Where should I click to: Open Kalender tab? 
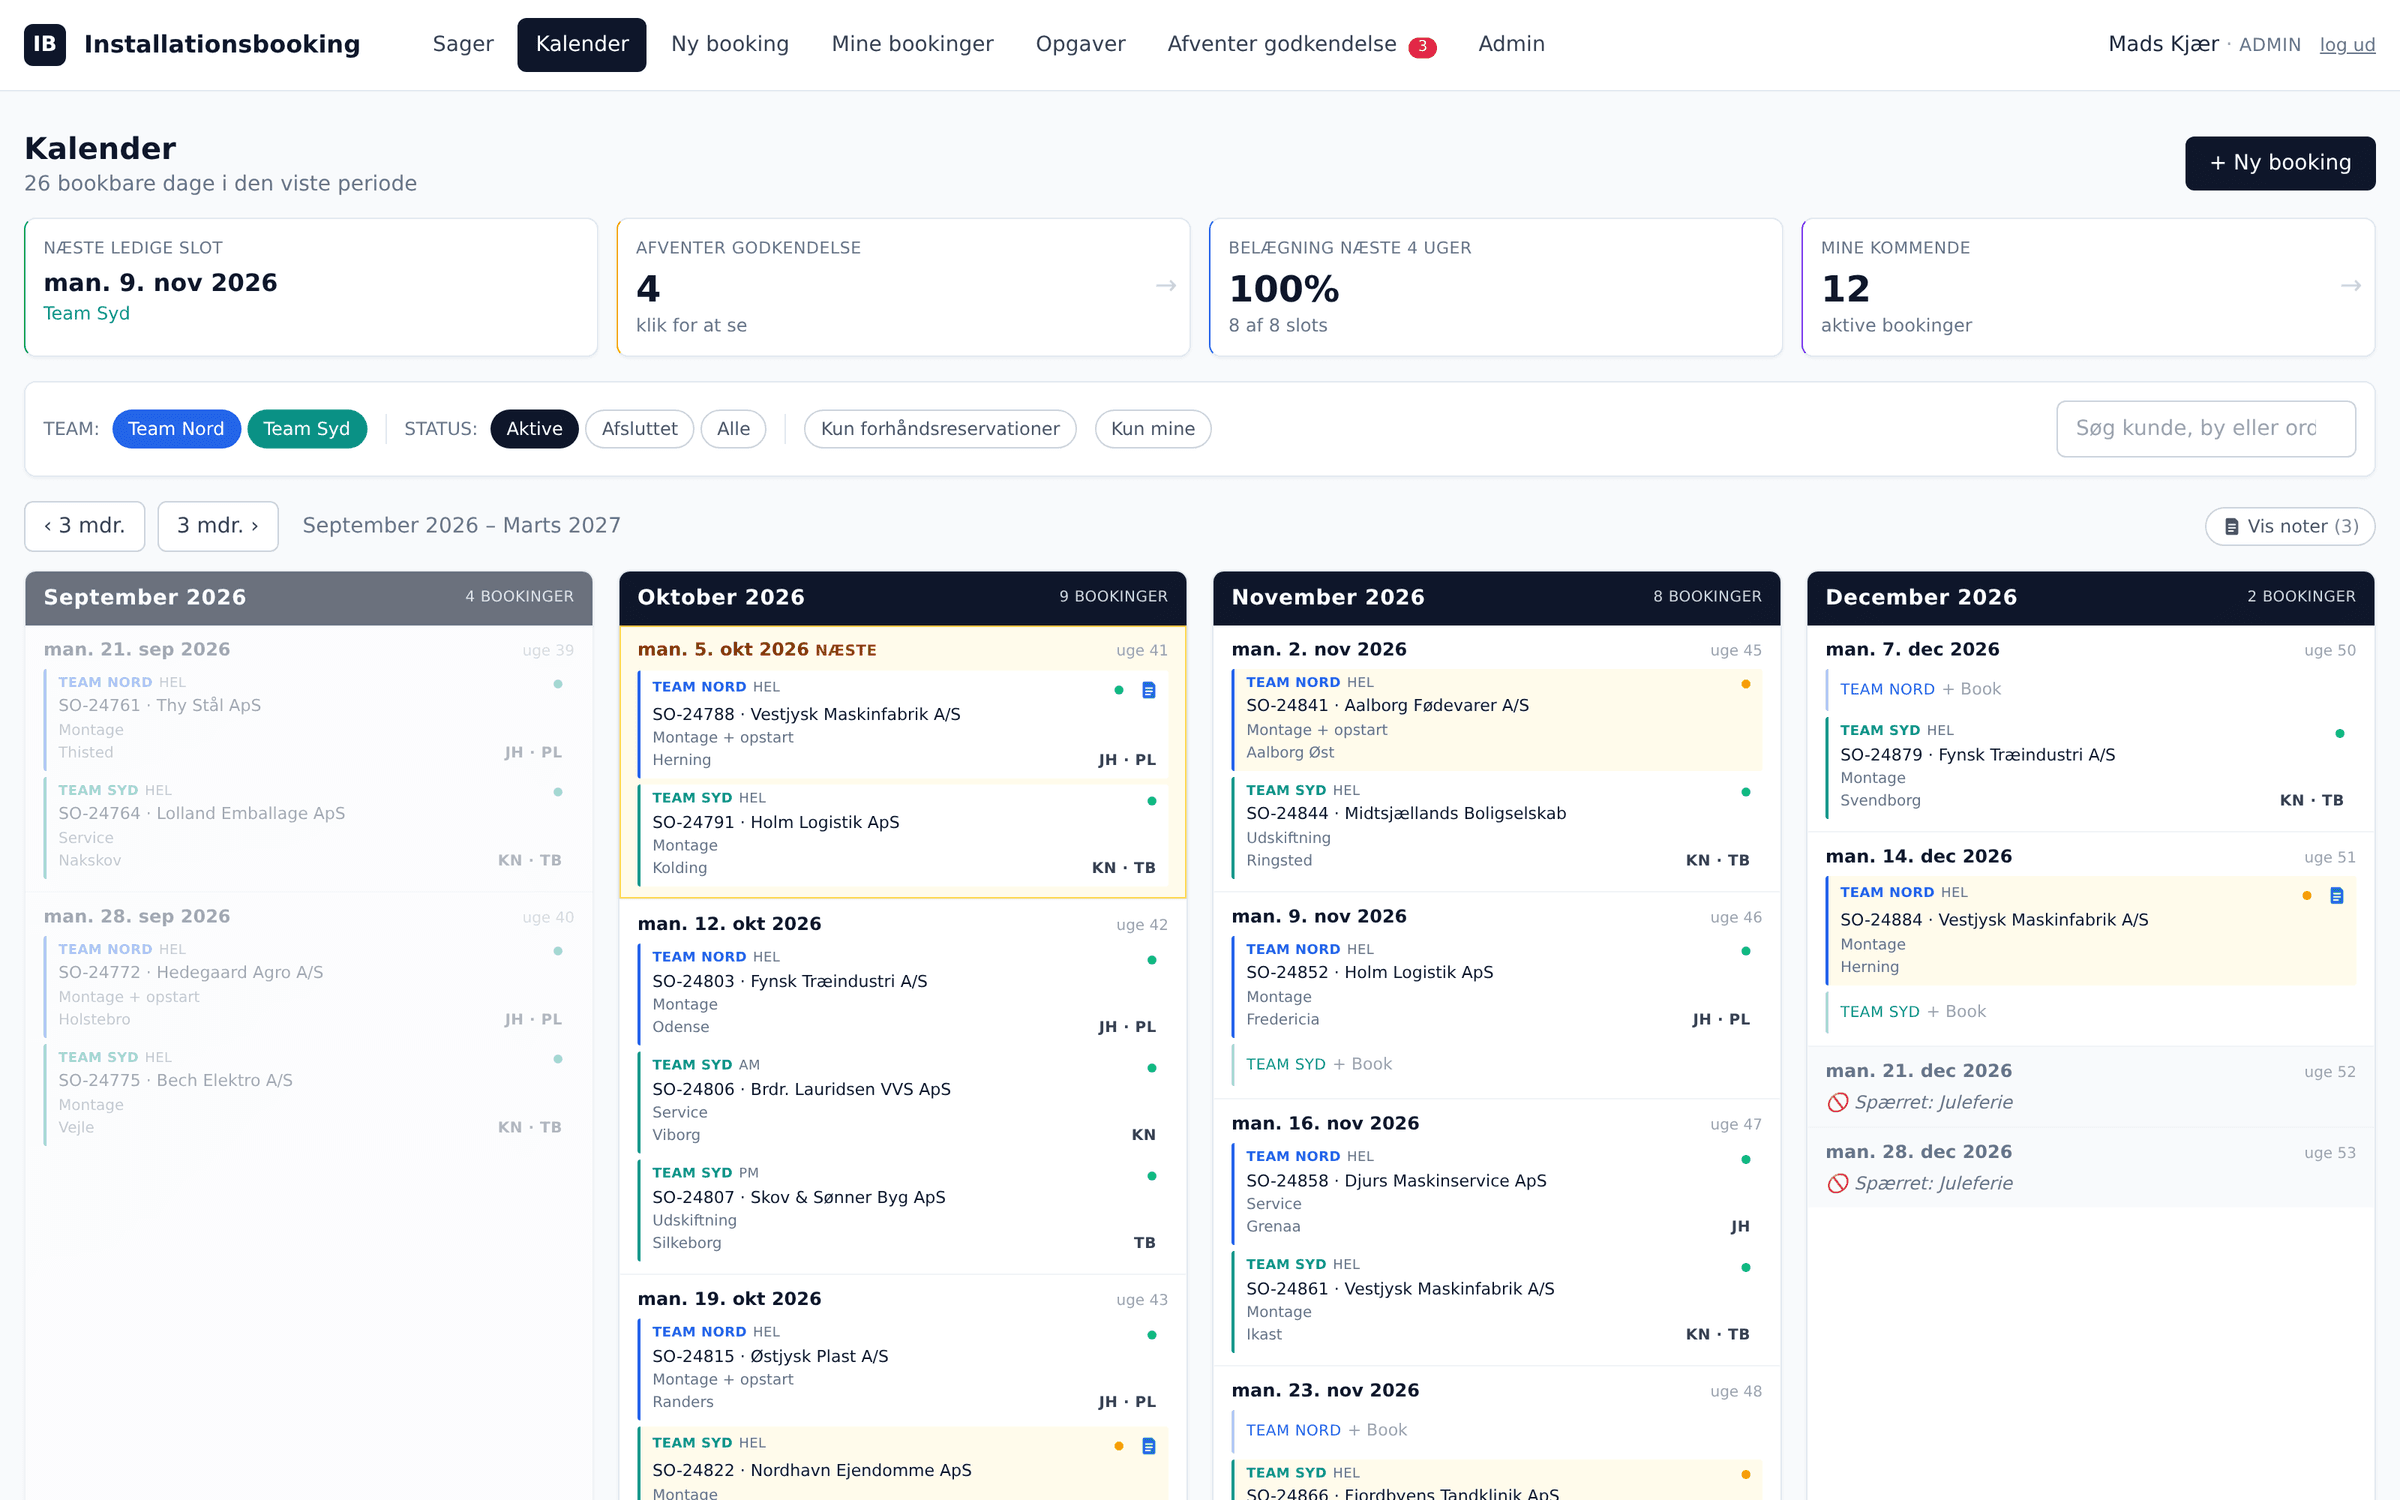582,44
